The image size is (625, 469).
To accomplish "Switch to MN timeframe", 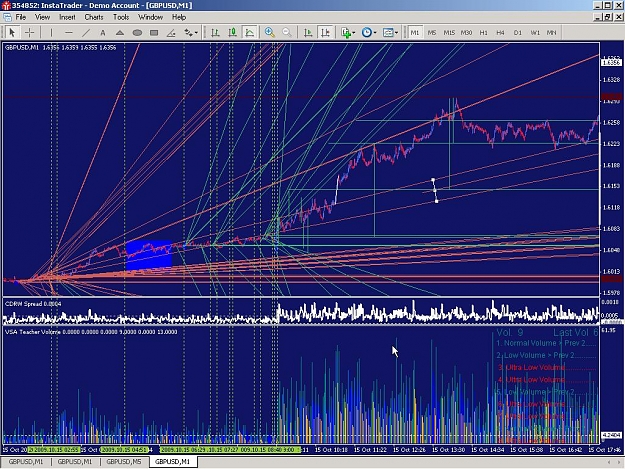I will point(552,33).
